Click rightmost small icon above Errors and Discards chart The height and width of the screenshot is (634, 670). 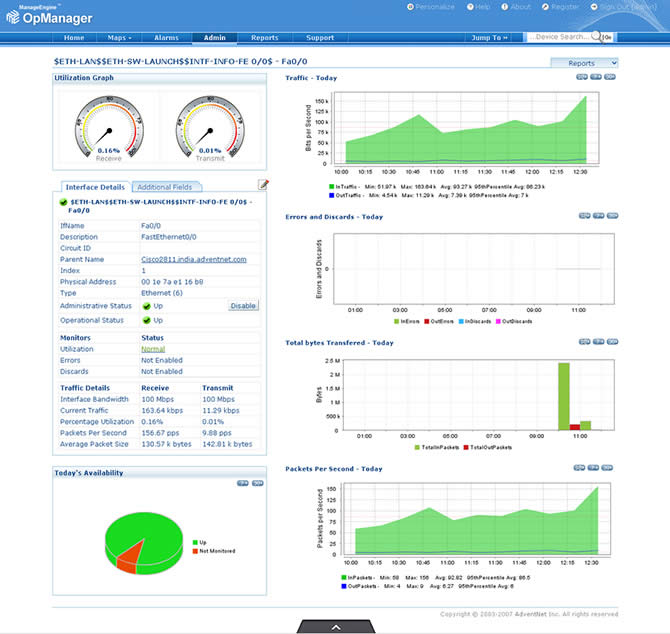click(609, 216)
